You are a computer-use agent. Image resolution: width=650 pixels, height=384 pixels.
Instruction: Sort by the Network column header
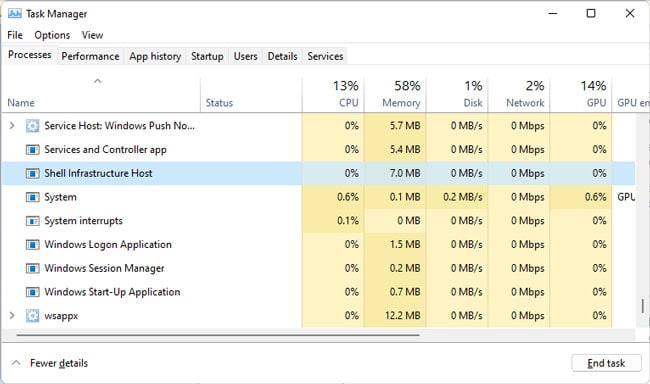(x=519, y=95)
